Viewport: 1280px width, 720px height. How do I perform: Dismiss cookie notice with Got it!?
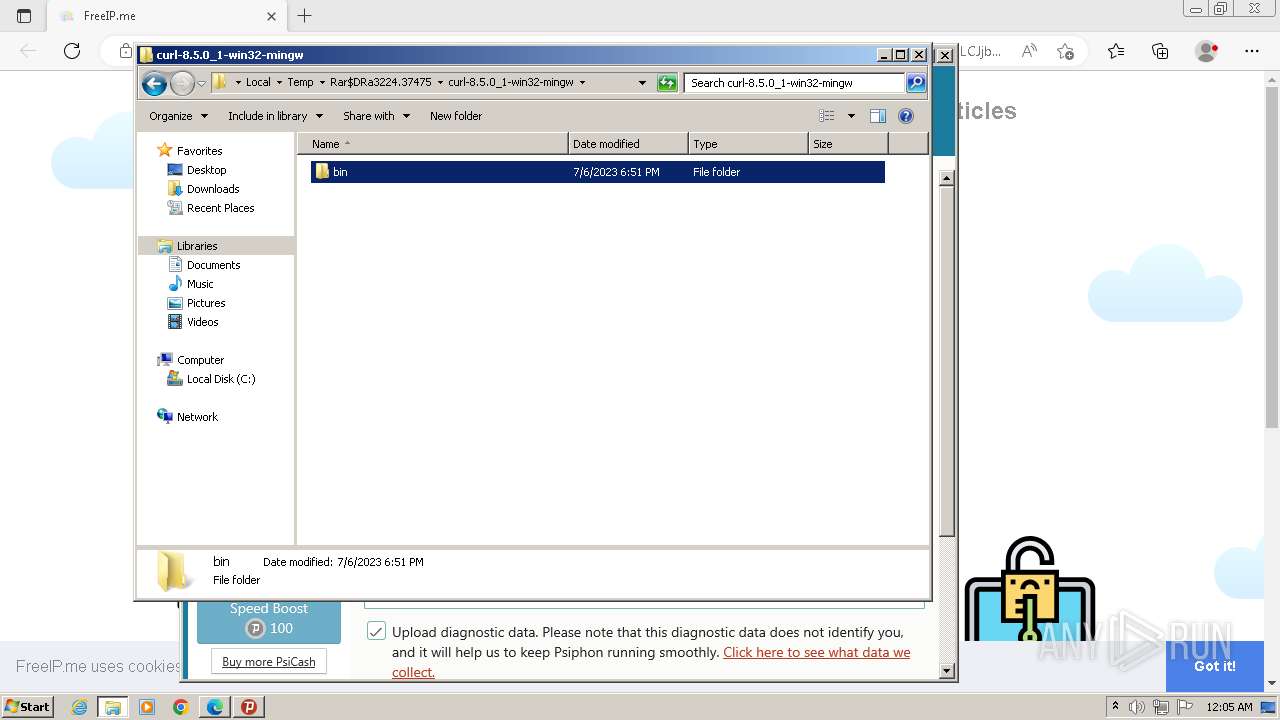pos(1214,666)
